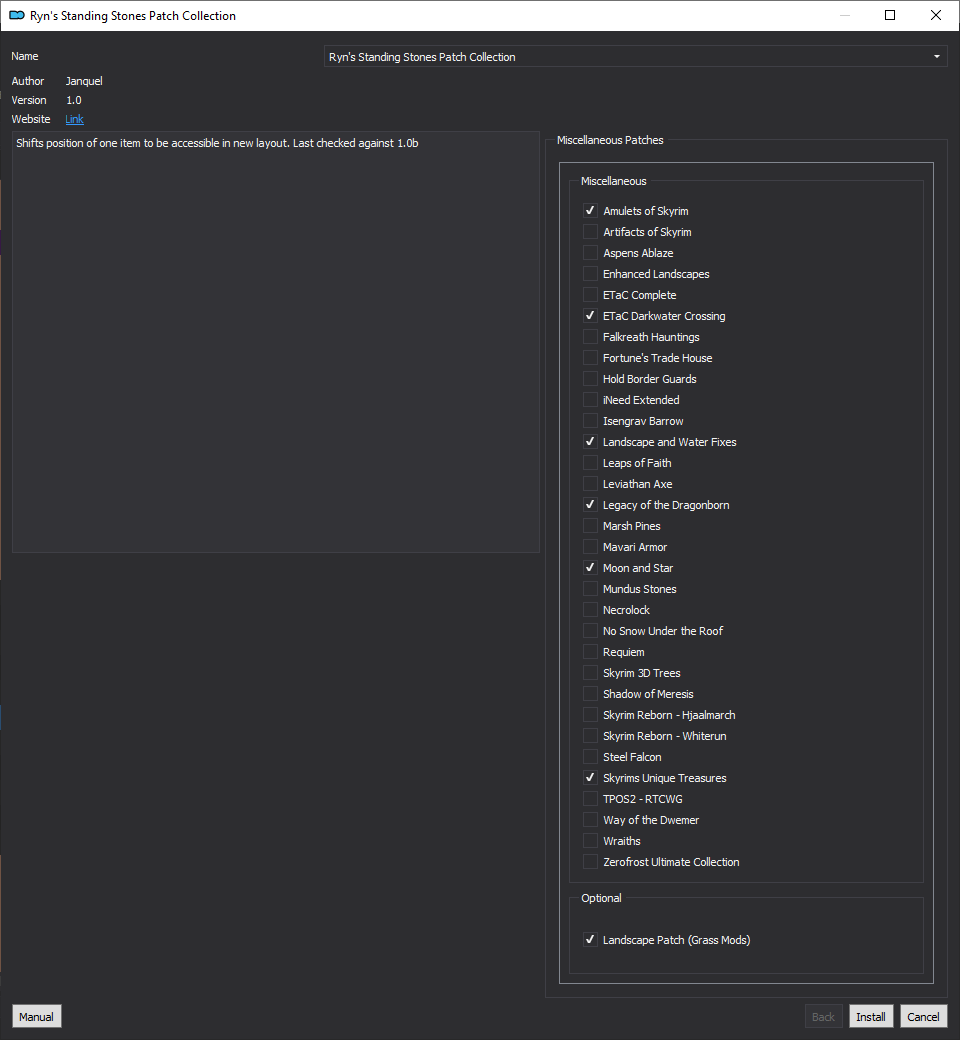Open the Website Link
Image resolution: width=960 pixels, height=1040 pixels.
tap(74, 119)
